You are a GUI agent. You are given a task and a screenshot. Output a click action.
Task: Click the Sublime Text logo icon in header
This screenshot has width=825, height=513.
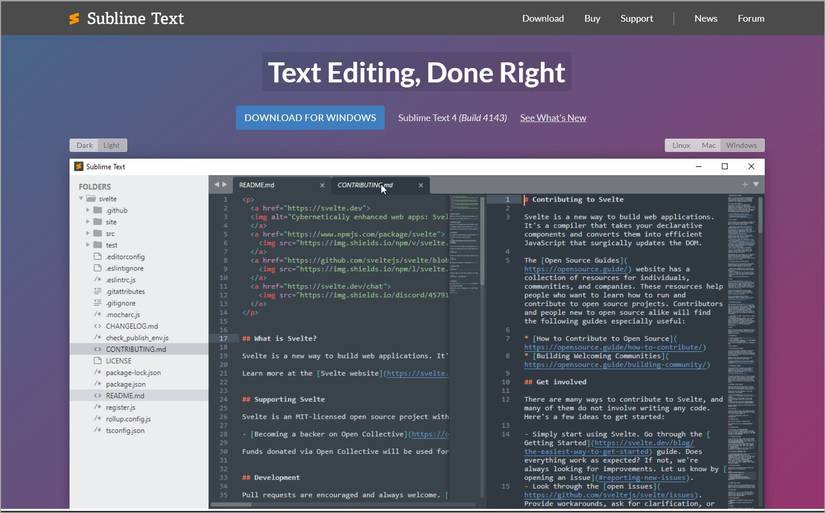pos(74,18)
